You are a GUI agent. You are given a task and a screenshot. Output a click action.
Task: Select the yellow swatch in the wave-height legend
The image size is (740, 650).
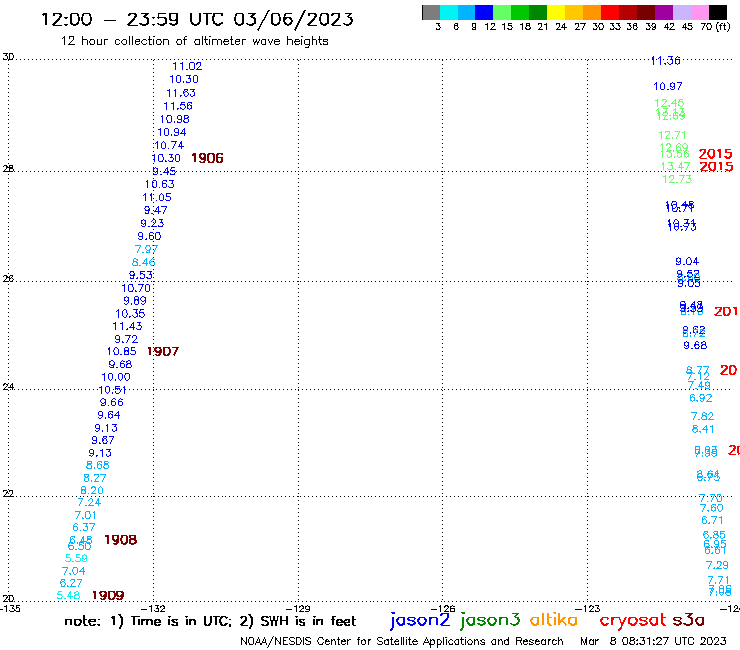[x=556, y=12]
